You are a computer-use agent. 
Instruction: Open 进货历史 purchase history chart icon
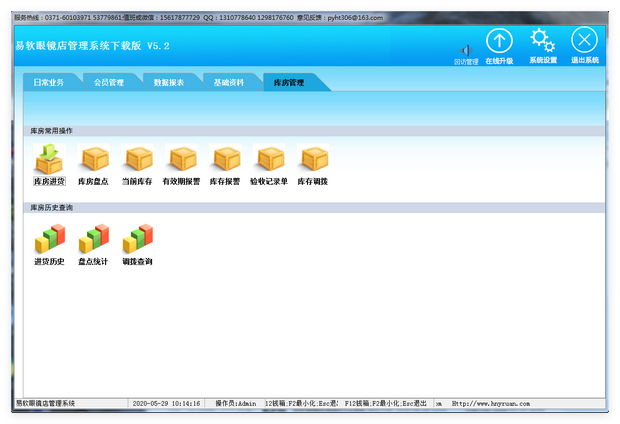(x=49, y=239)
